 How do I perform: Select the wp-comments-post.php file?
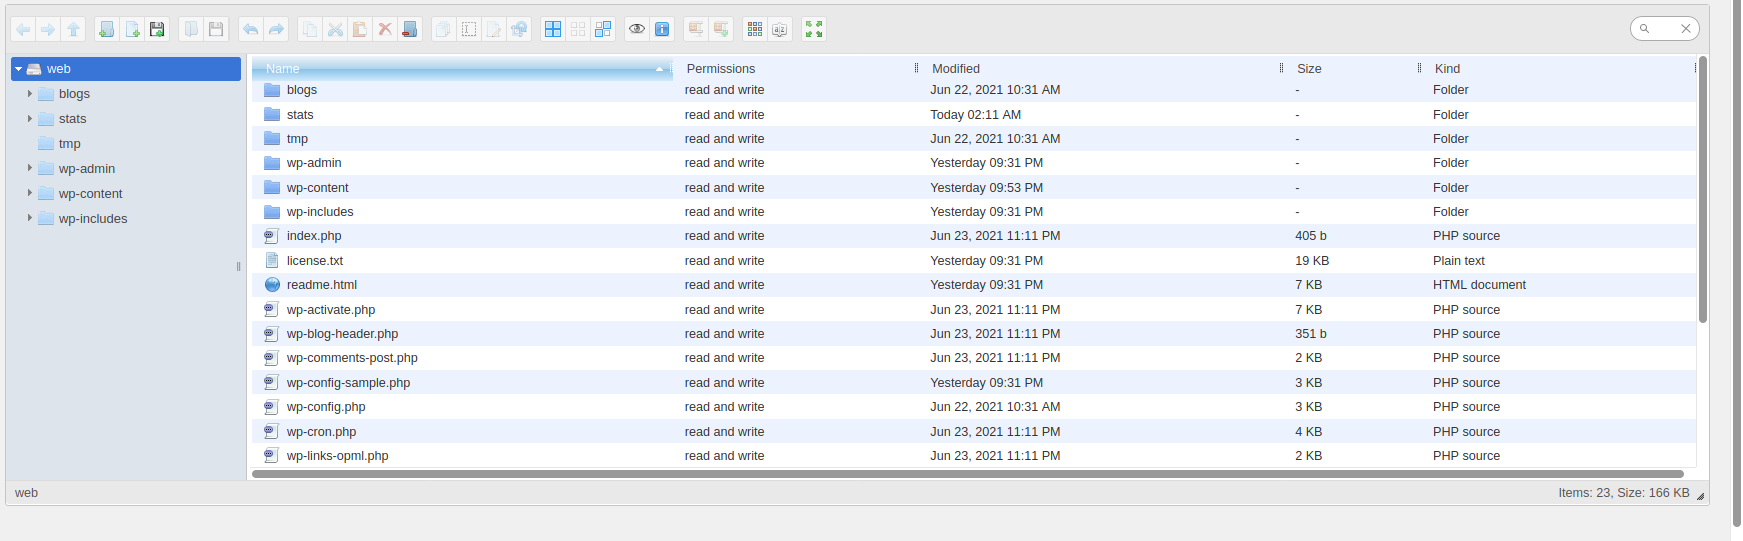[974, 358]
